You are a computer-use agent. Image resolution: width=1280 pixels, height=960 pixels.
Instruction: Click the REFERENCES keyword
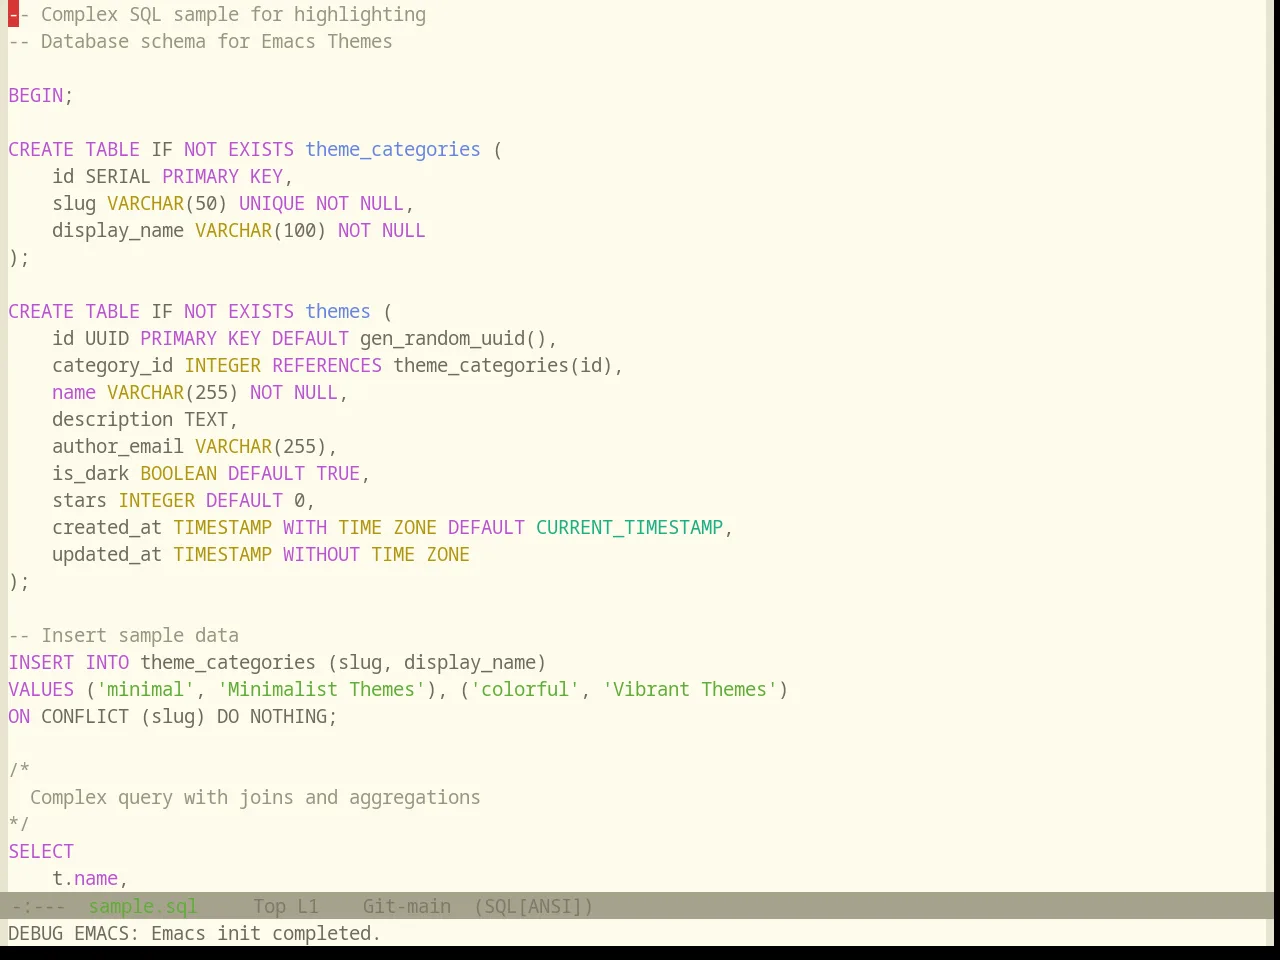pos(327,365)
